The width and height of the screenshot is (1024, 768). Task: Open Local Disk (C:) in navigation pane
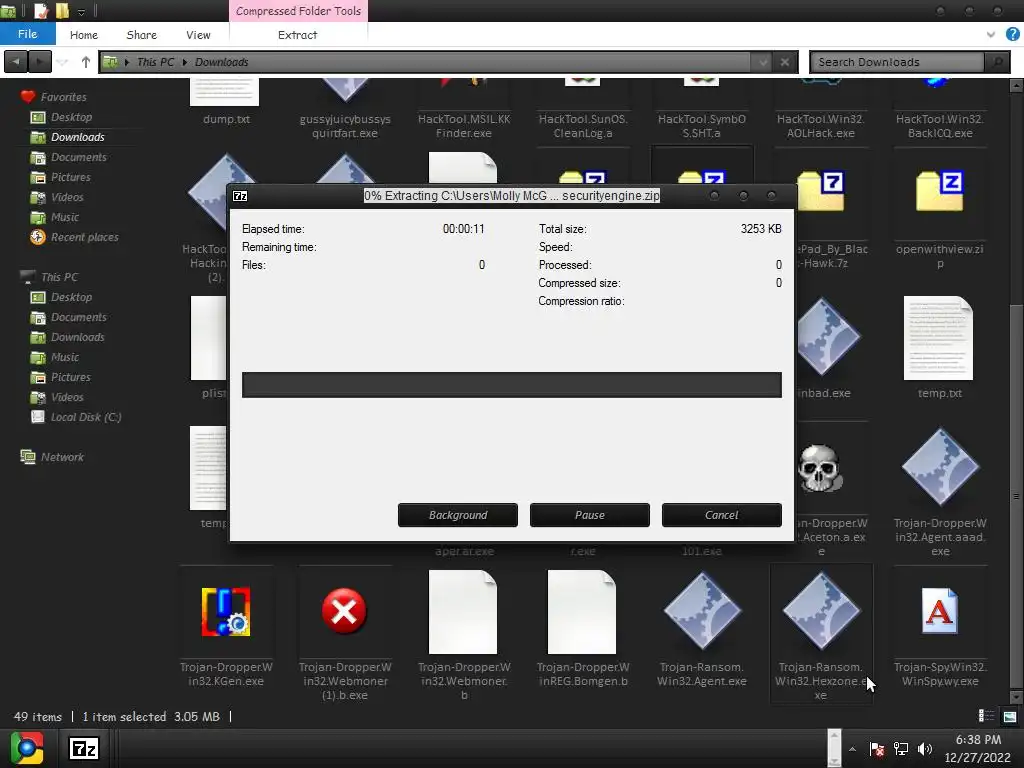tap(86, 417)
